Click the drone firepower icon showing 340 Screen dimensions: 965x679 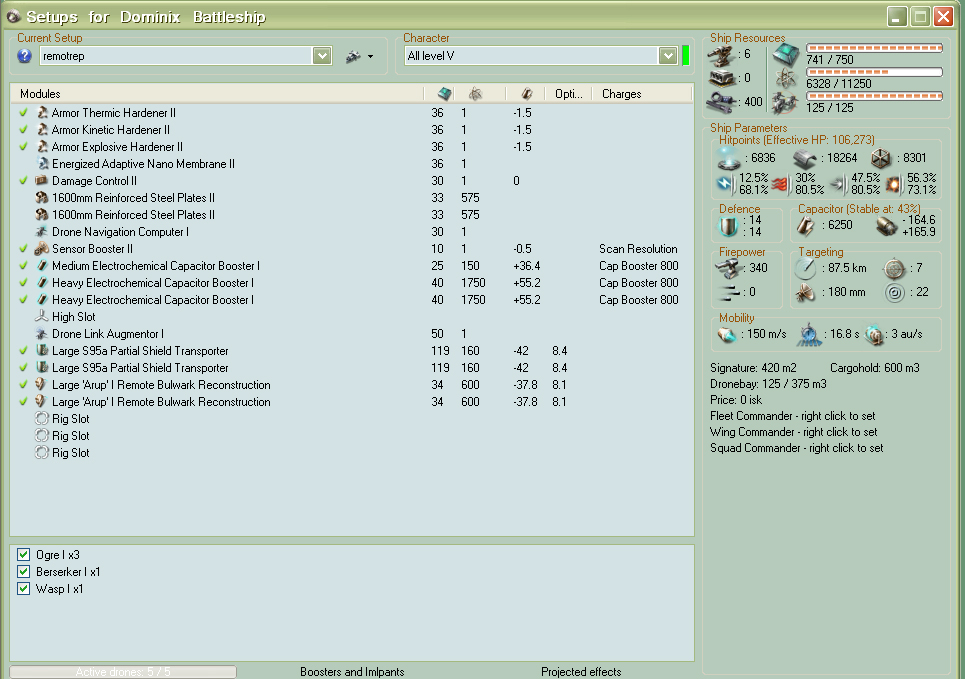729,268
